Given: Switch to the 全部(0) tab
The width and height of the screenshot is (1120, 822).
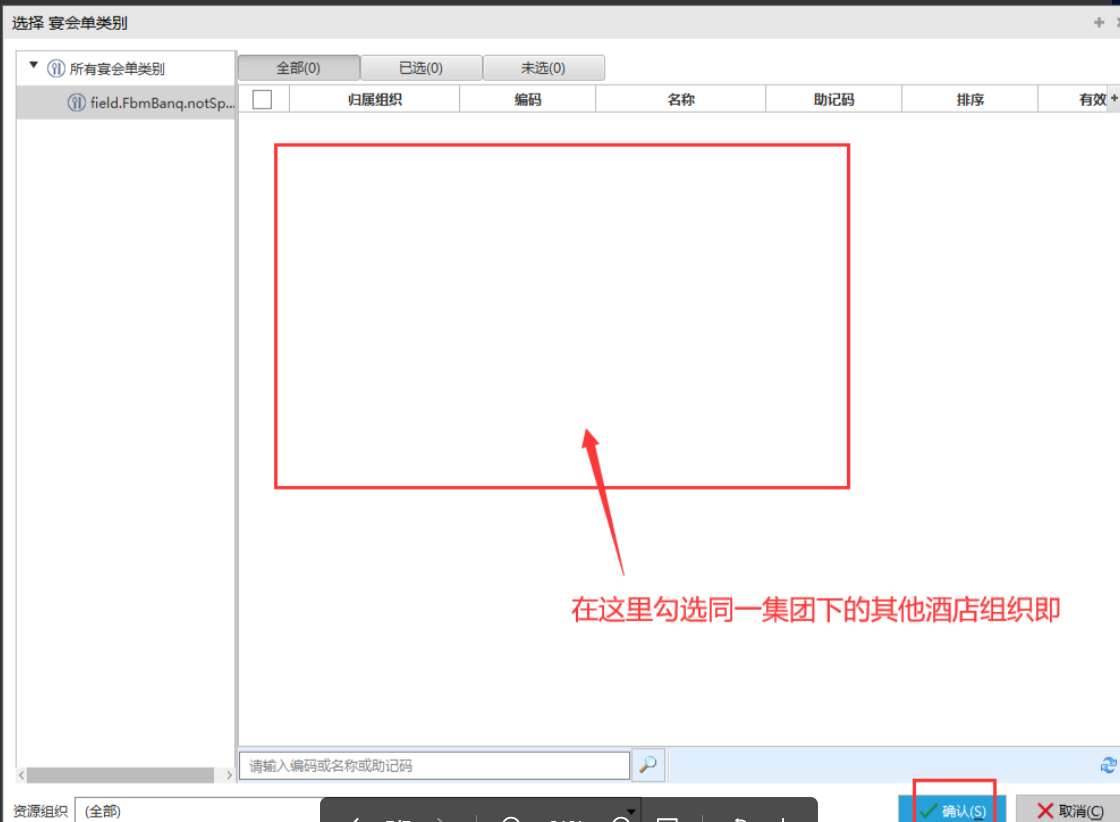Looking at the screenshot, I should tap(298, 68).
